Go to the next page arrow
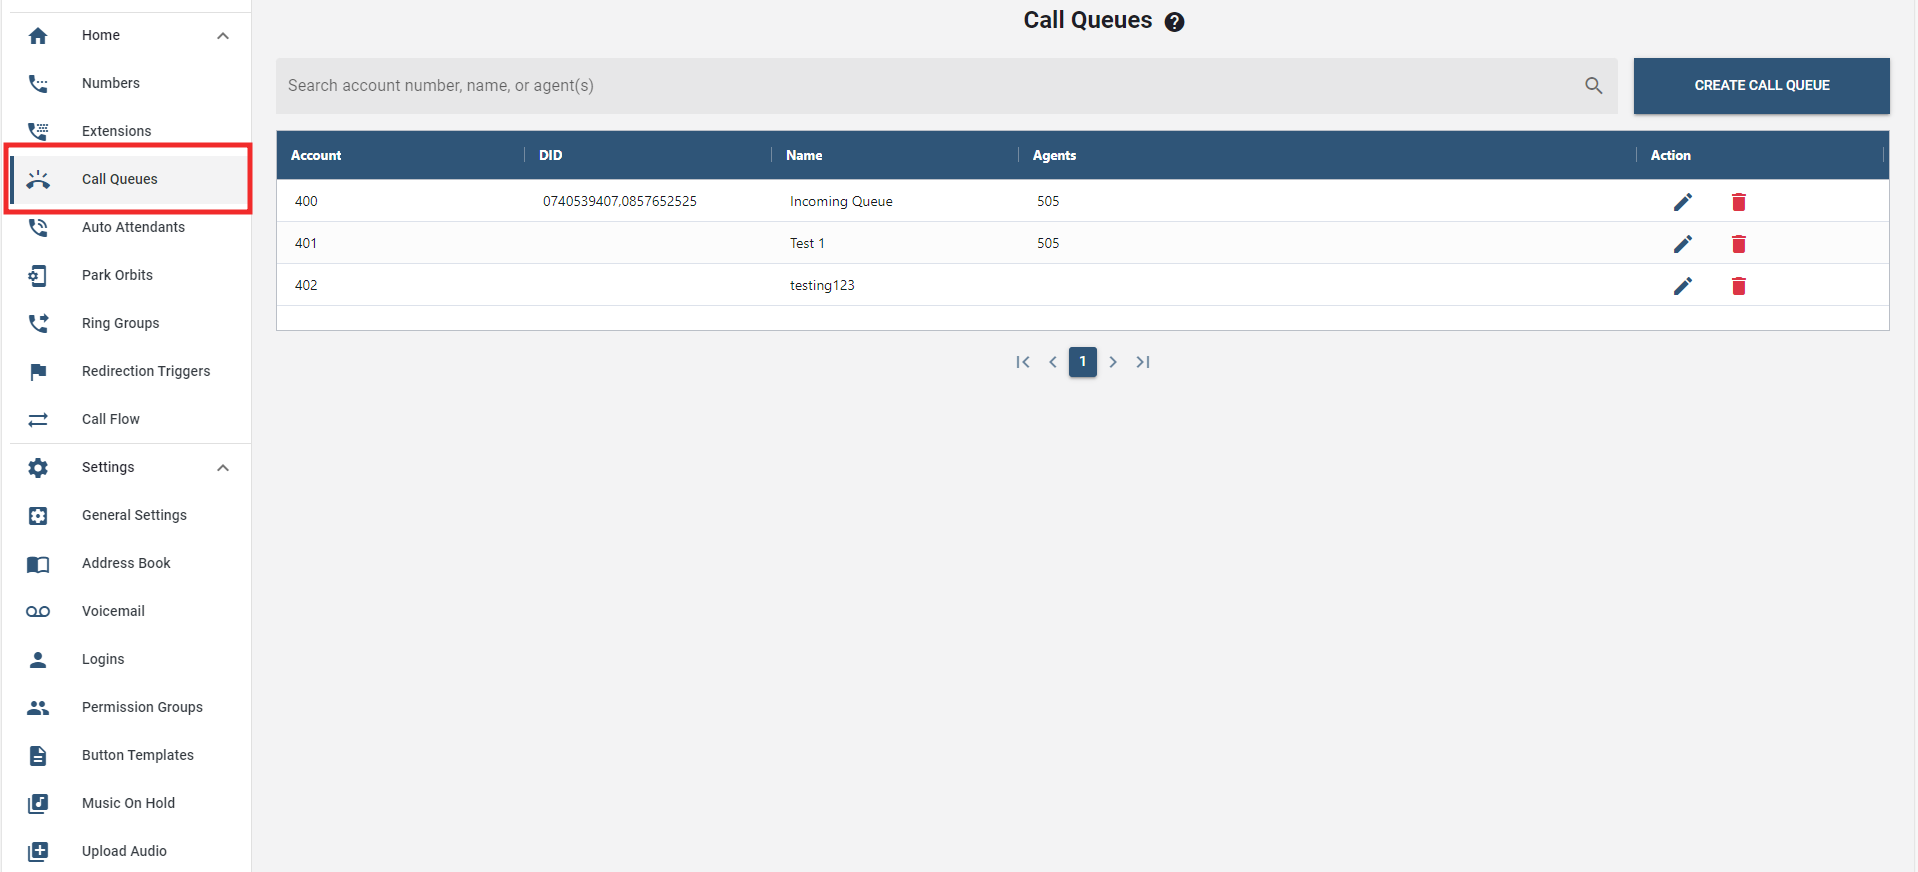This screenshot has height=872, width=1918. [x=1113, y=362]
